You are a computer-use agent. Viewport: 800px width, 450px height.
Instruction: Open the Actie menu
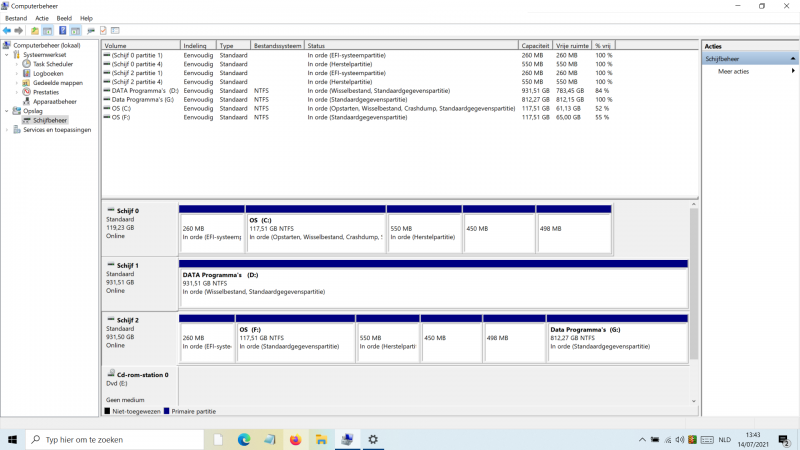pos(41,18)
